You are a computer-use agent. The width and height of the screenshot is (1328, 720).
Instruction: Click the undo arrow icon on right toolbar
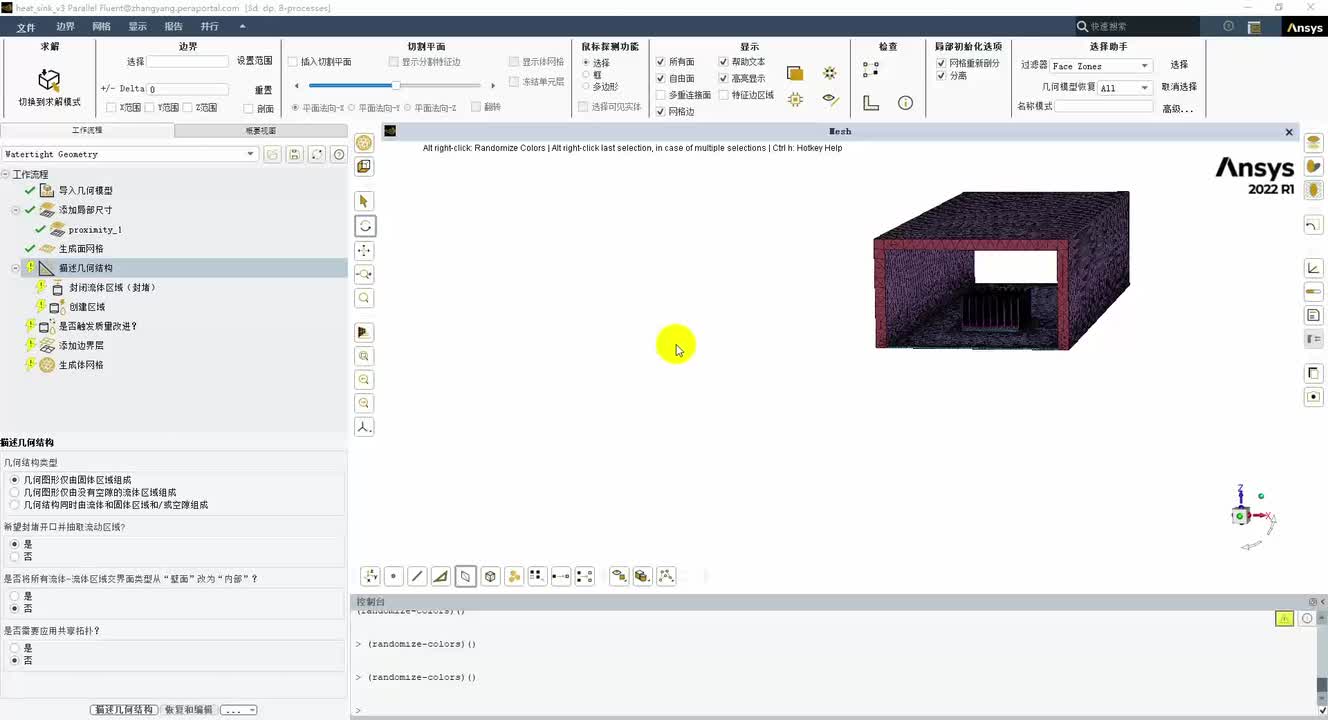pyautogui.click(x=1314, y=226)
